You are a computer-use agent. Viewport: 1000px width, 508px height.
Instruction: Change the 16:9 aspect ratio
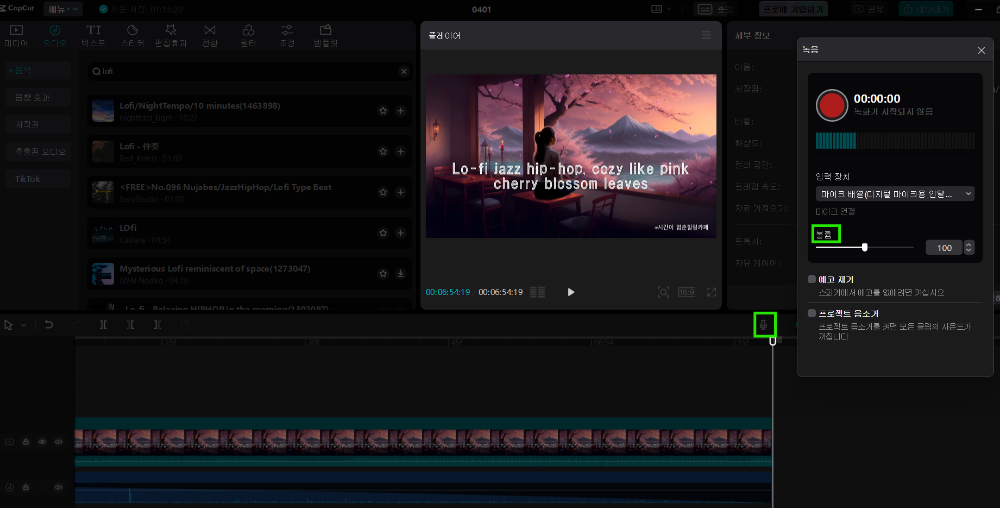tap(686, 292)
